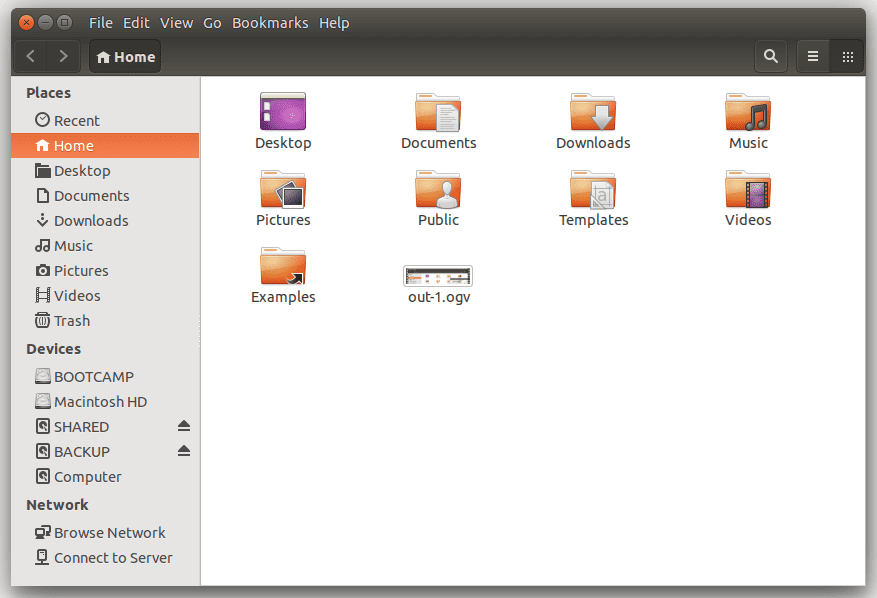Viewport: 877px width, 598px height.
Task: Open the BOOTCAMP device
Action: [105, 376]
